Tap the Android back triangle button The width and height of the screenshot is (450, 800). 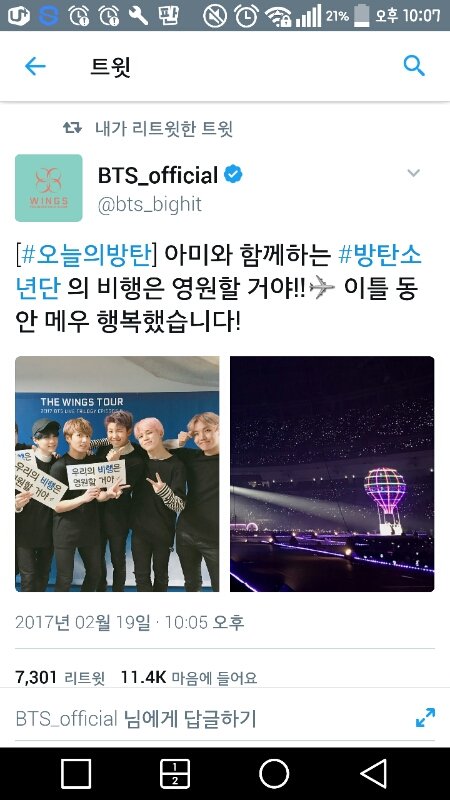373,773
